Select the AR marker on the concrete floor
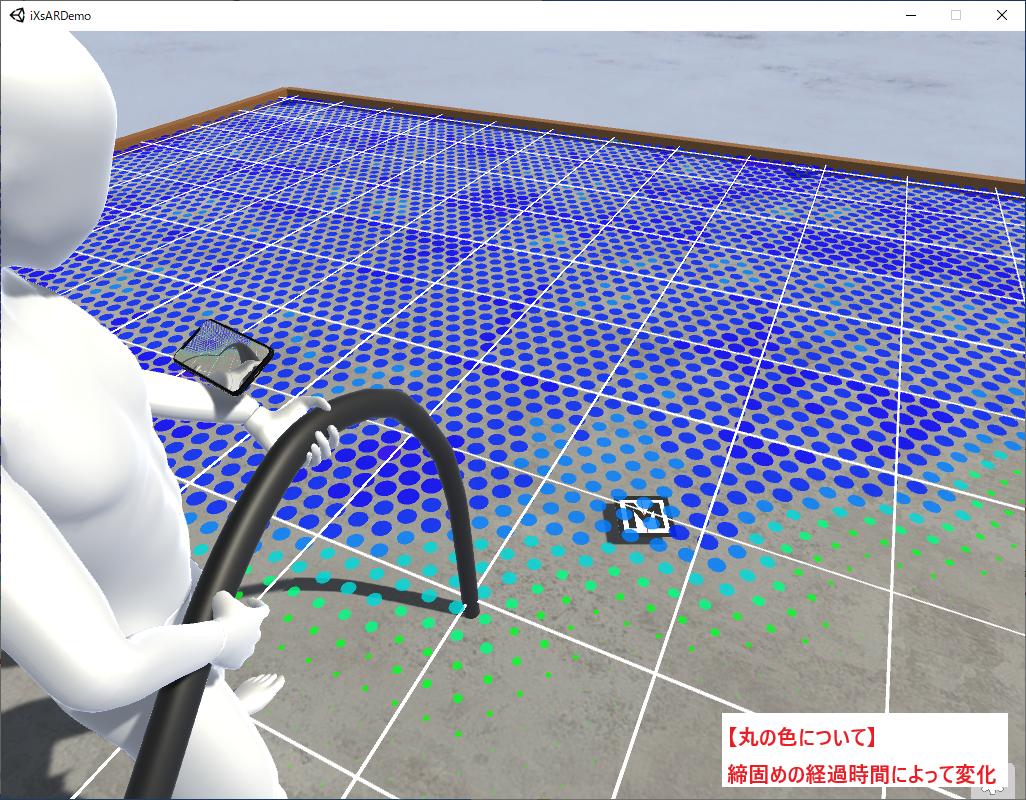 pos(642,516)
